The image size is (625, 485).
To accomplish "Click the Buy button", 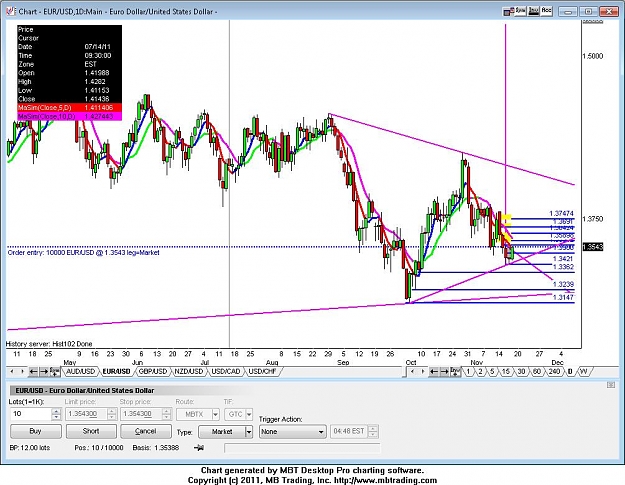I will click(x=36, y=431).
